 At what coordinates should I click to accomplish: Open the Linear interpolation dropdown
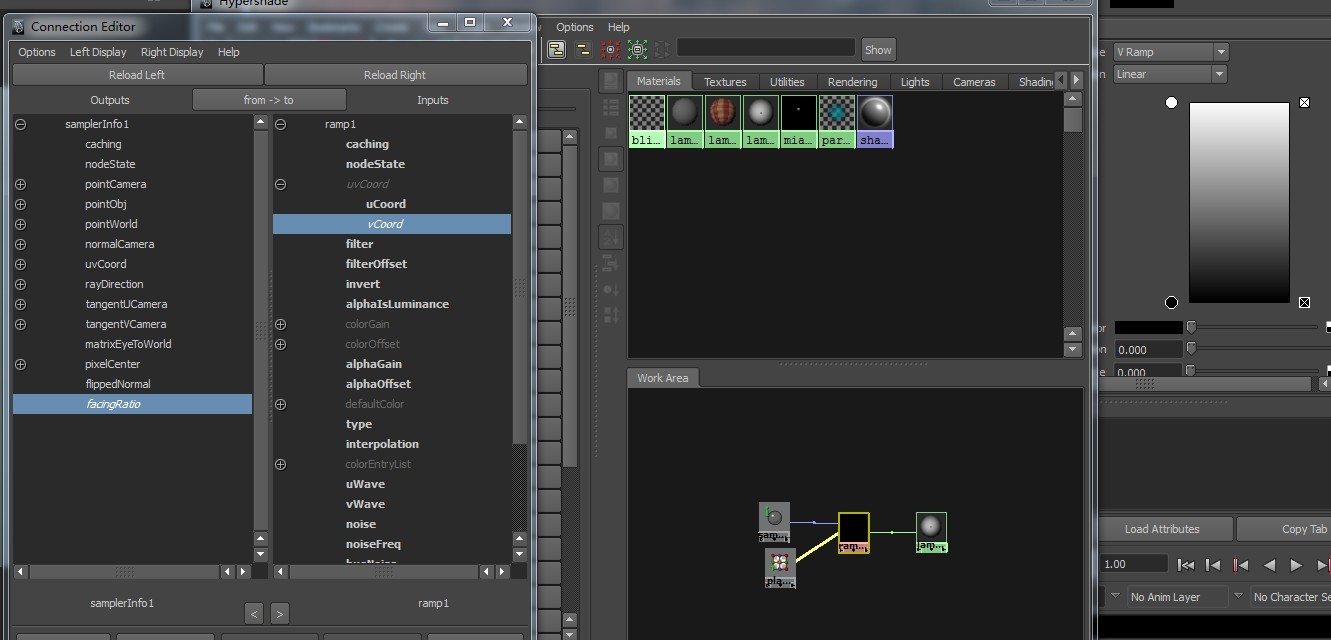point(1170,74)
